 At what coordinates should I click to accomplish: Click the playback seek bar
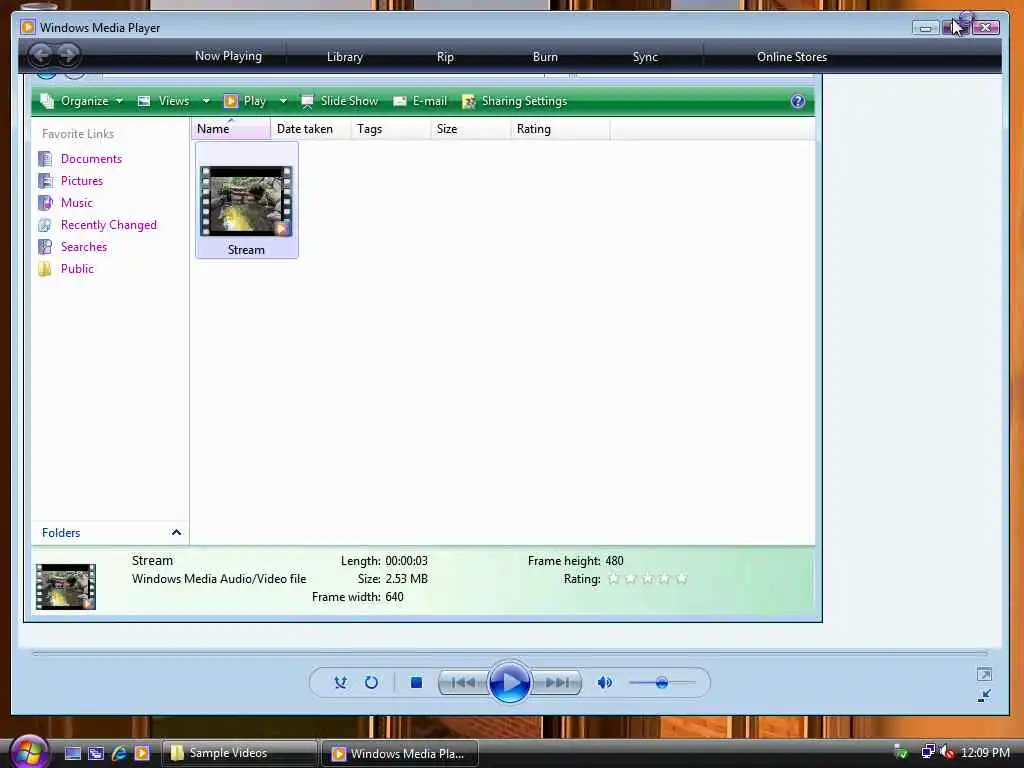click(510, 653)
